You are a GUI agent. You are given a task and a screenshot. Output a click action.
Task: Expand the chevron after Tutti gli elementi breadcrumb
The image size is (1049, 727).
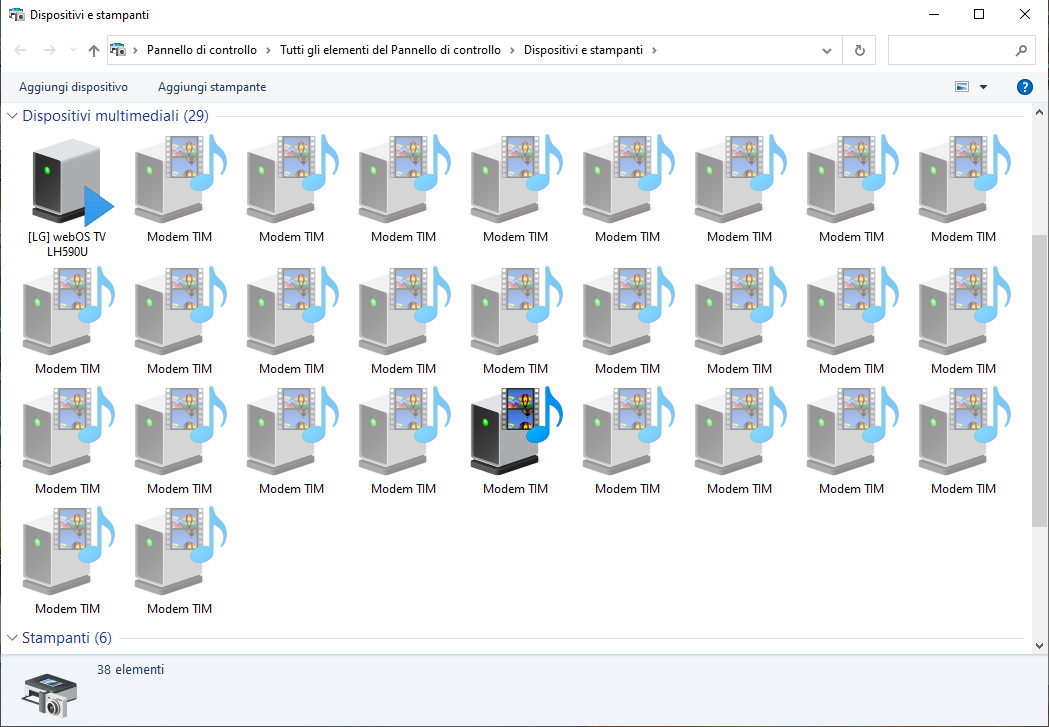tap(512, 50)
